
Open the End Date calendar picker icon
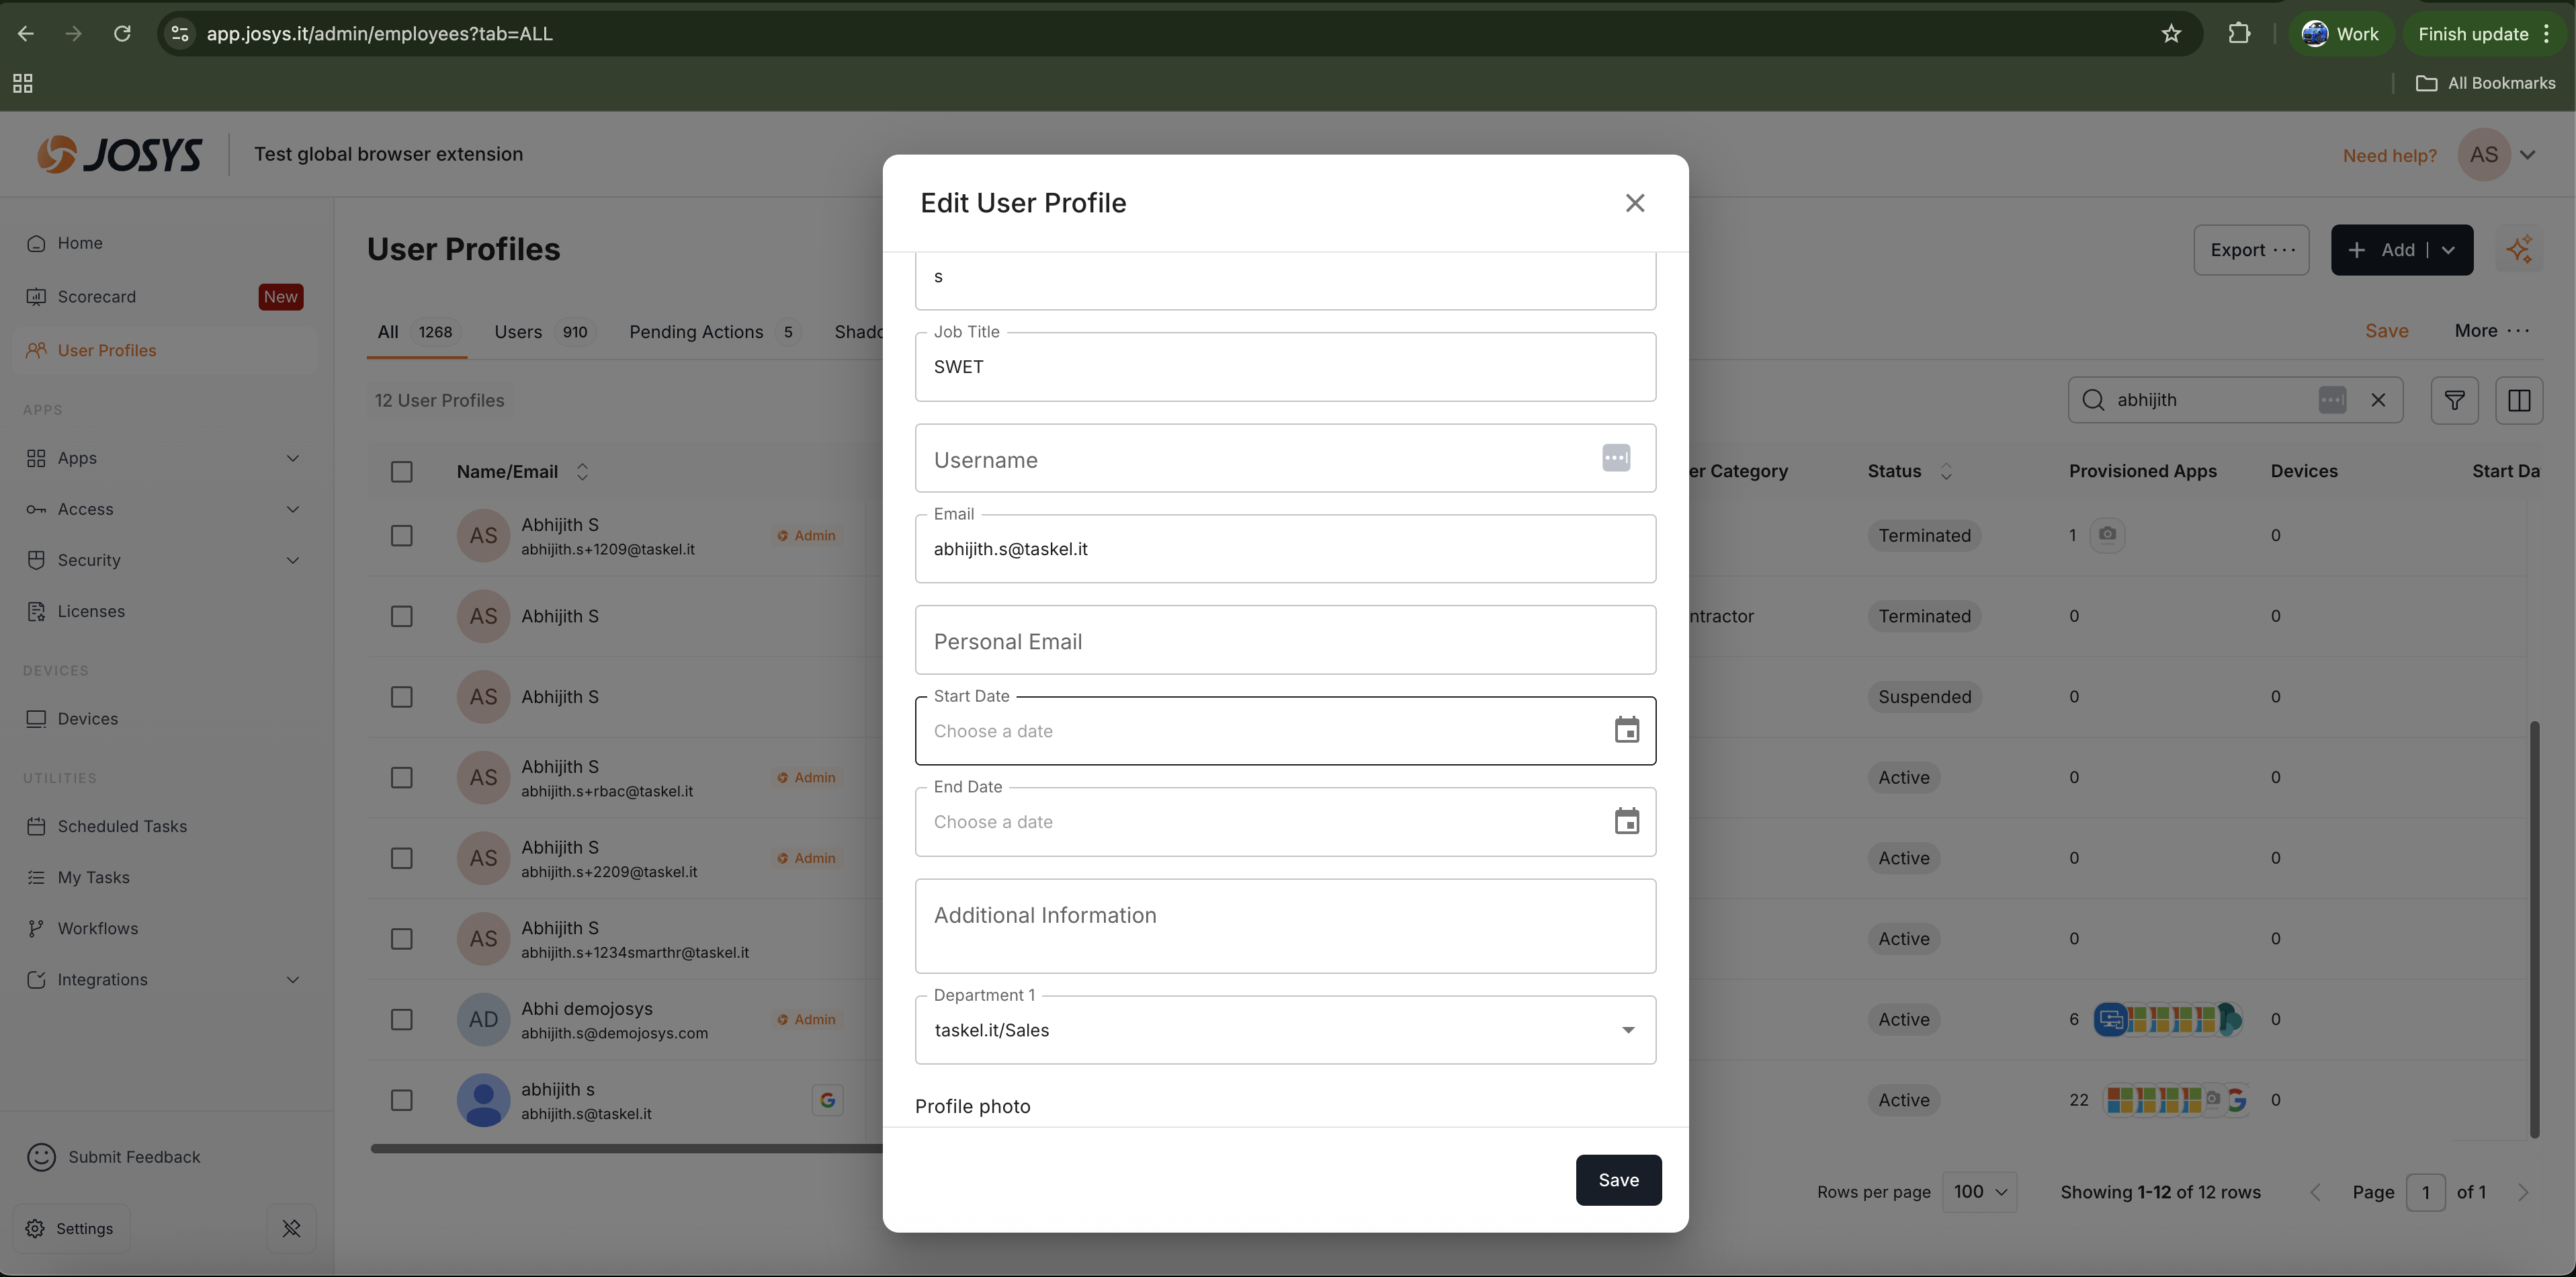[x=1626, y=822]
